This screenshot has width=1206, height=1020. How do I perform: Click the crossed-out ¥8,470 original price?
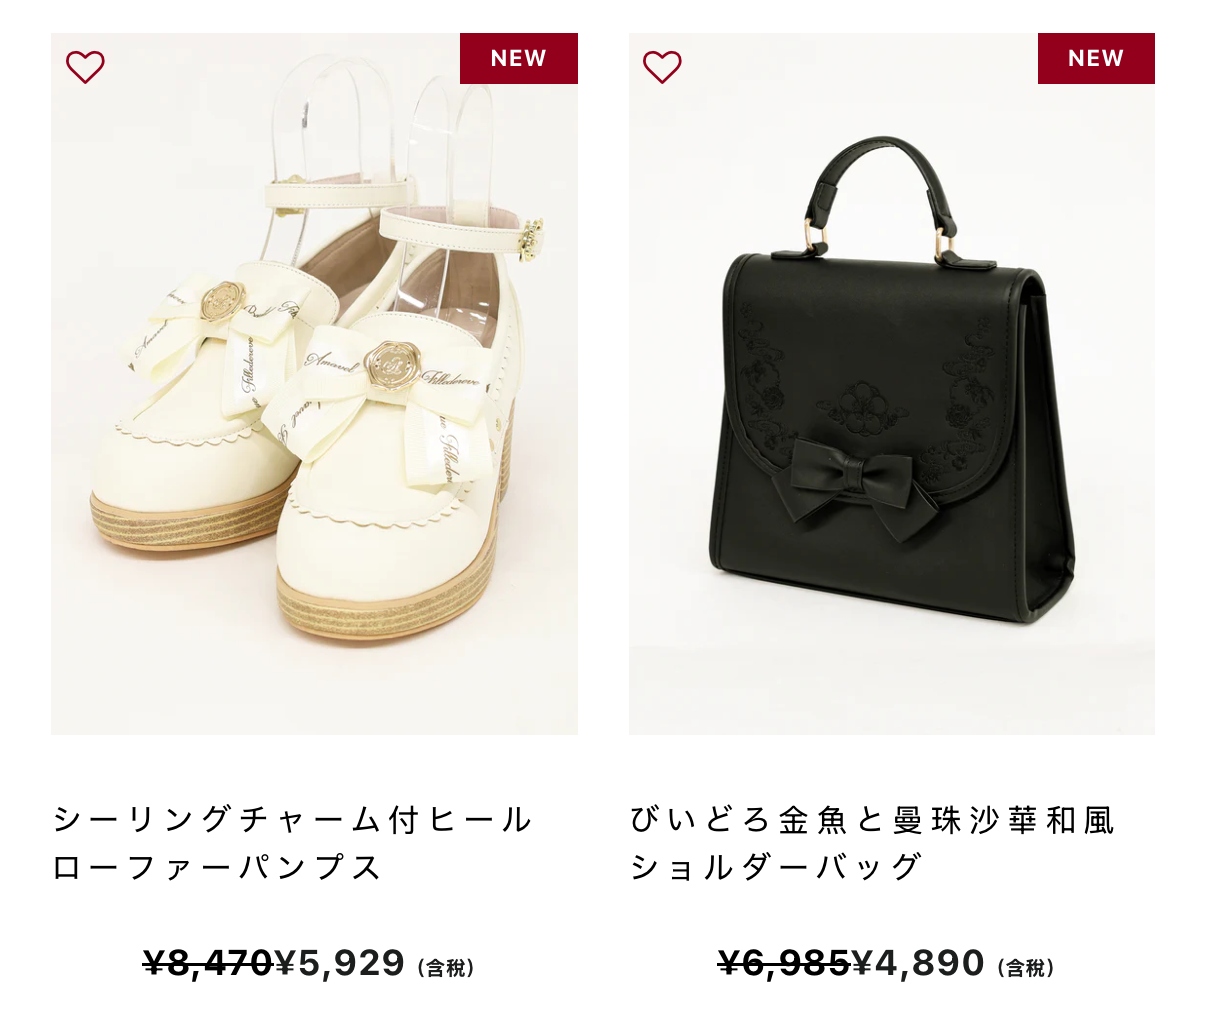click(x=208, y=963)
